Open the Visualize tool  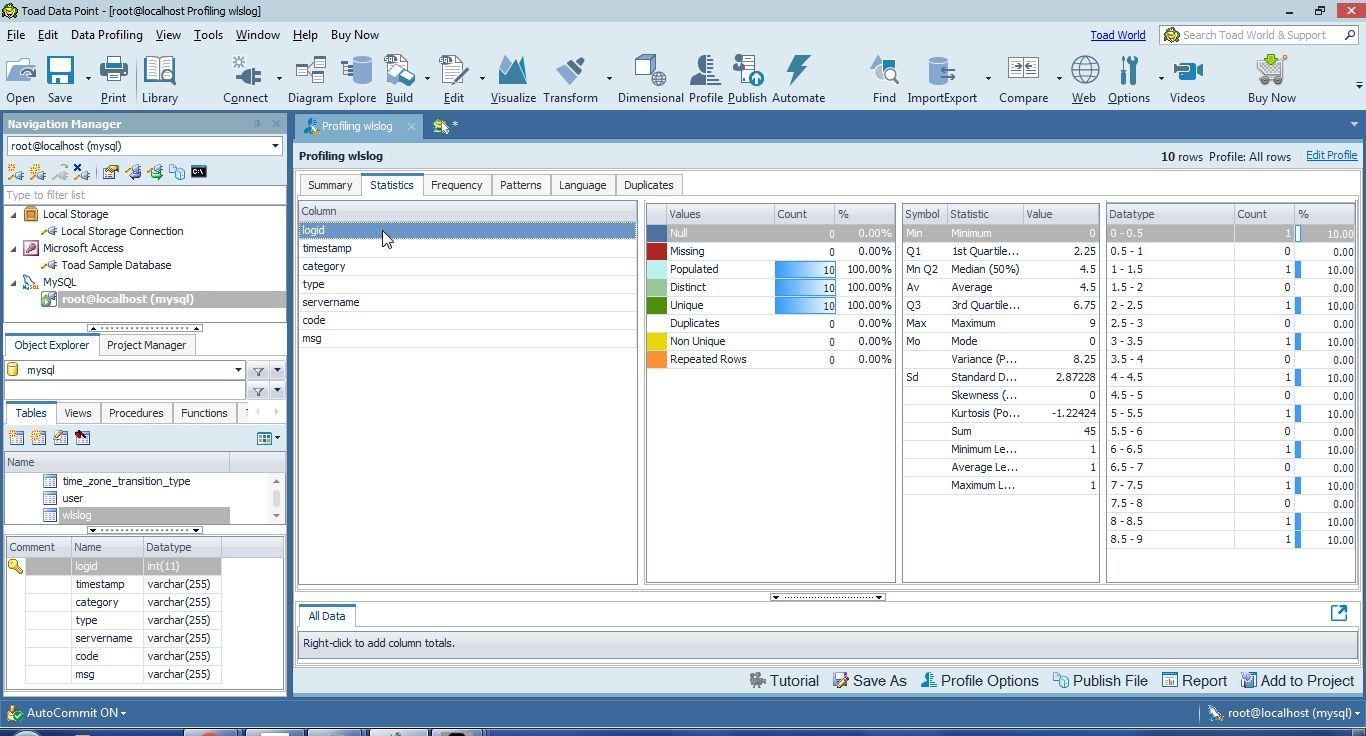(x=513, y=79)
